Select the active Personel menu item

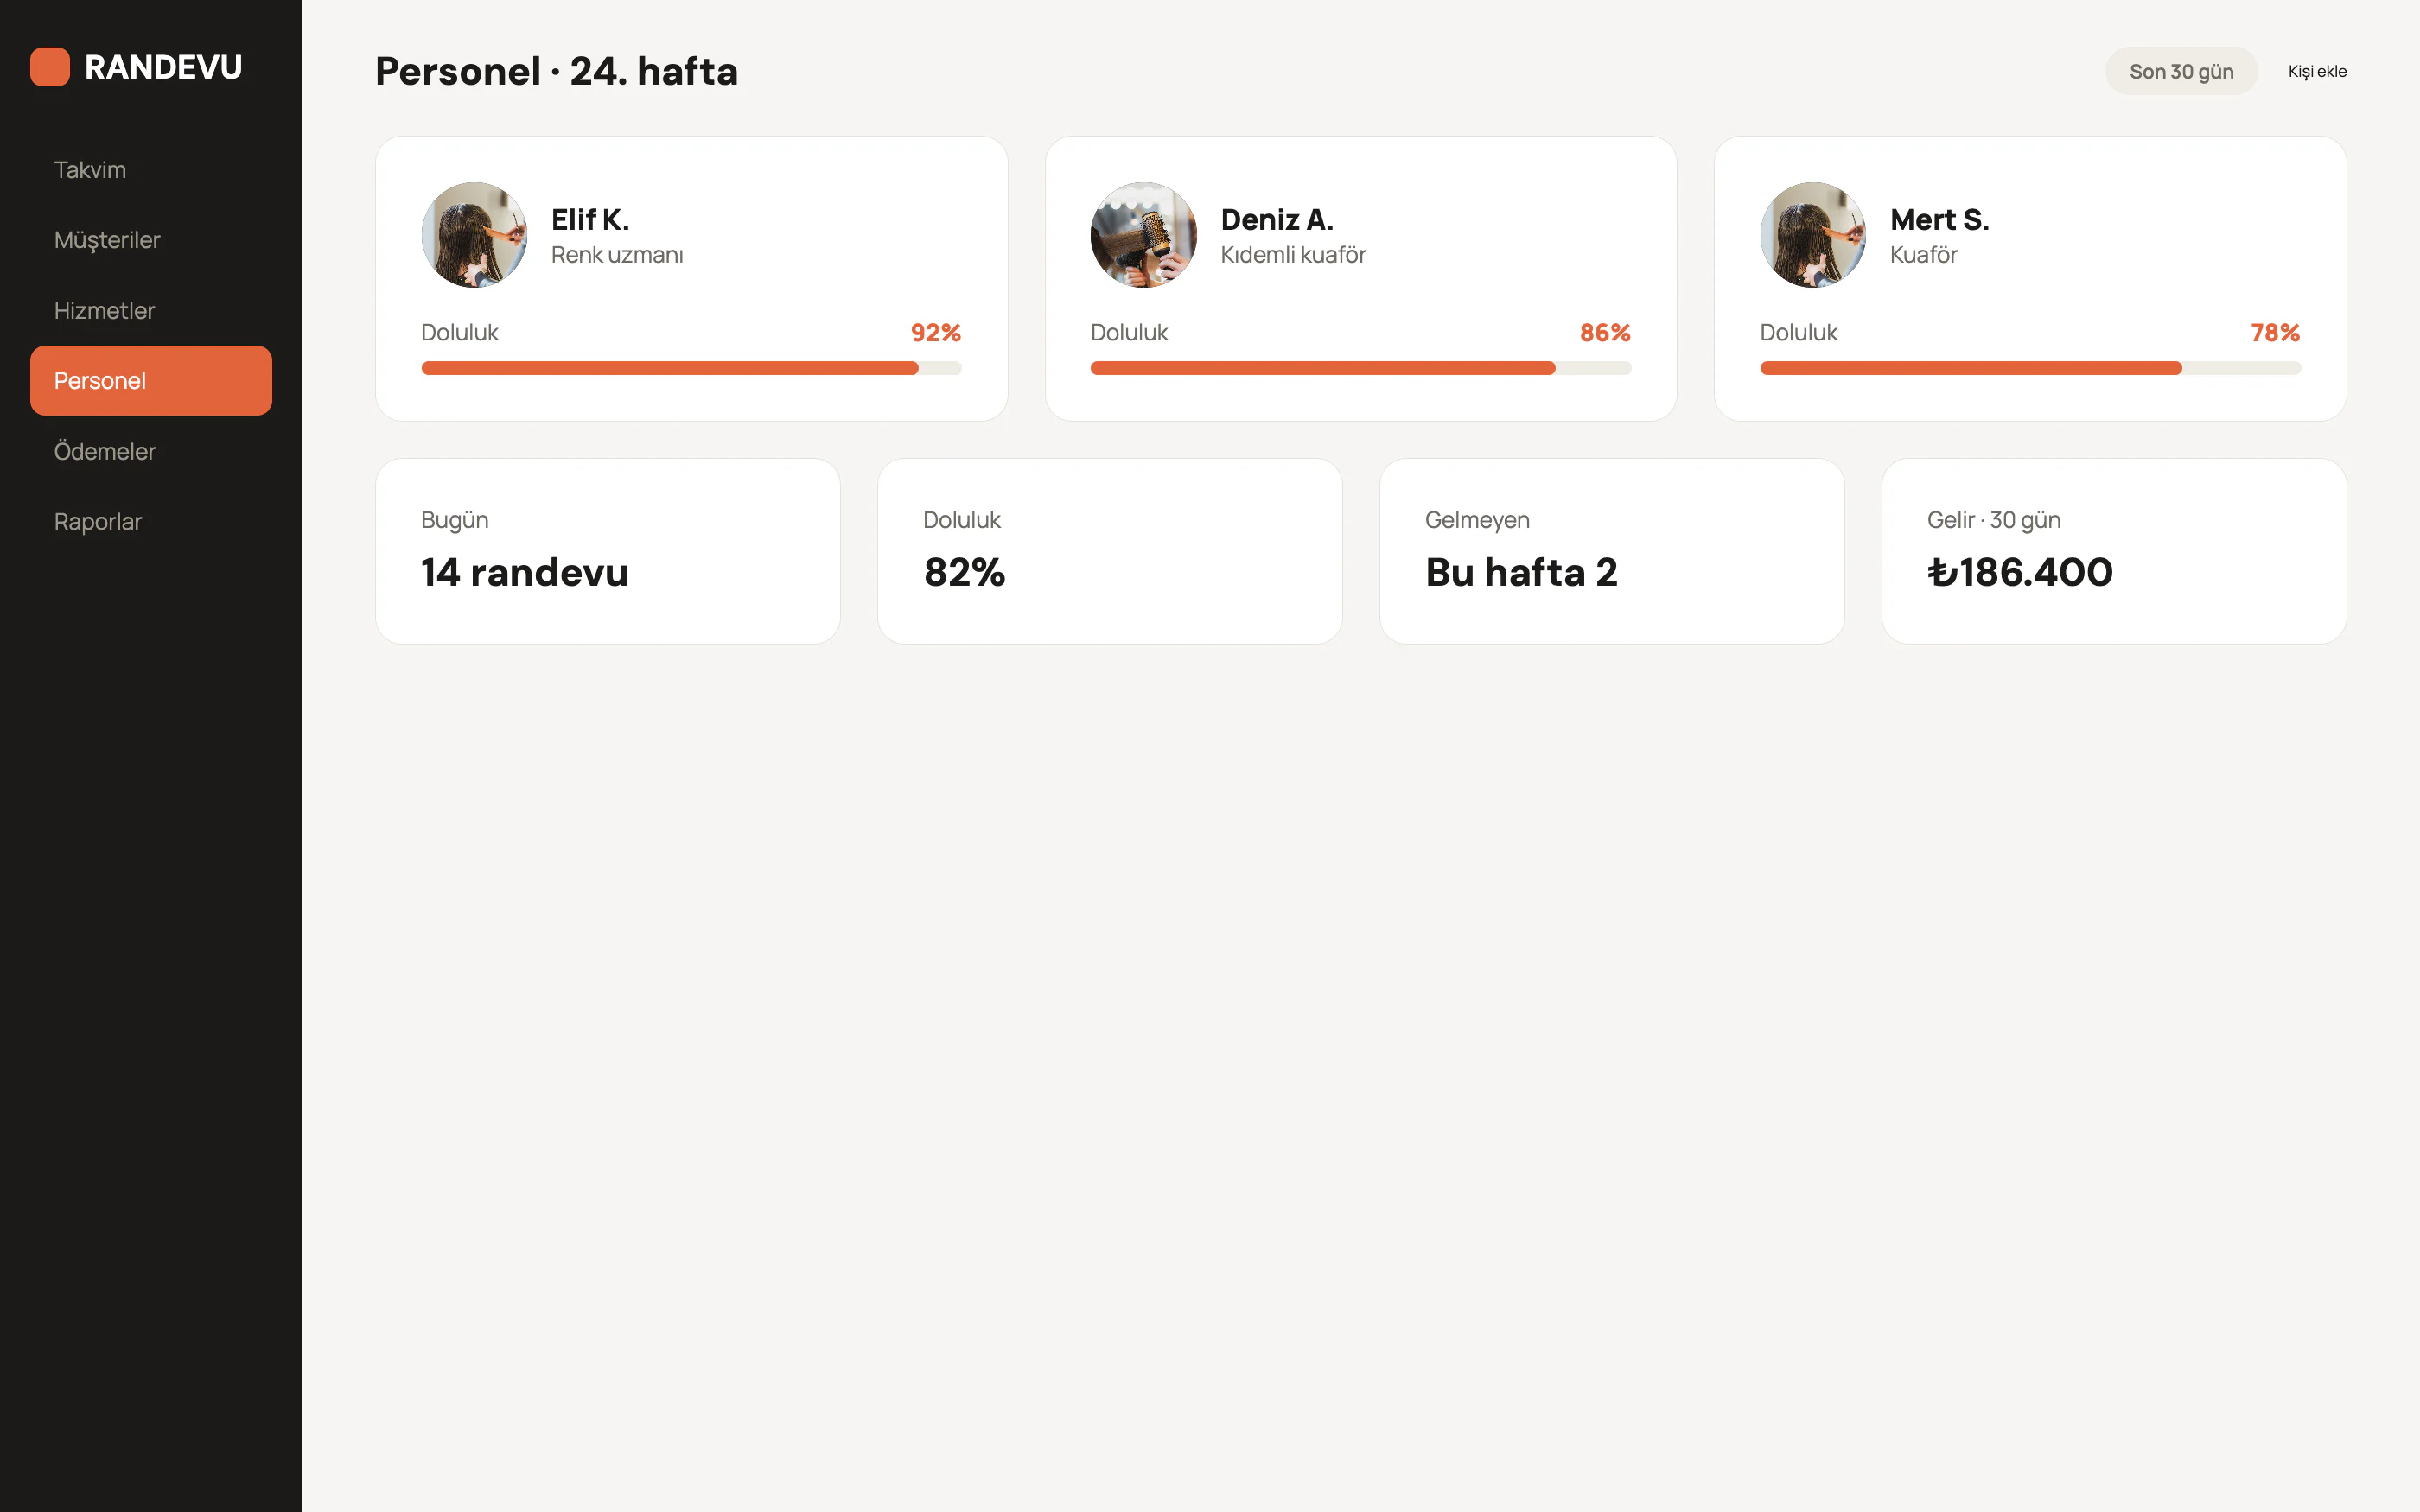point(151,381)
